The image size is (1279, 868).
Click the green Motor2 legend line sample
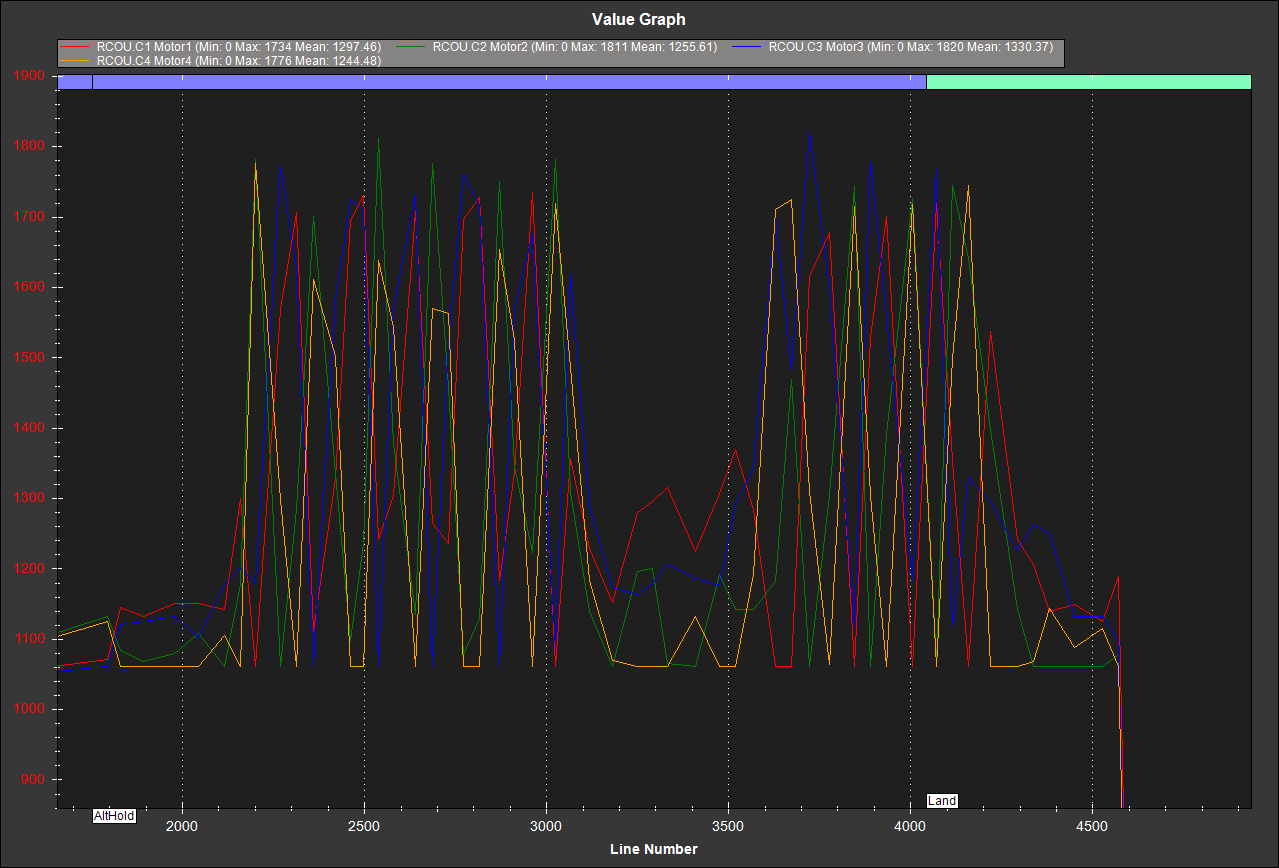coord(411,47)
